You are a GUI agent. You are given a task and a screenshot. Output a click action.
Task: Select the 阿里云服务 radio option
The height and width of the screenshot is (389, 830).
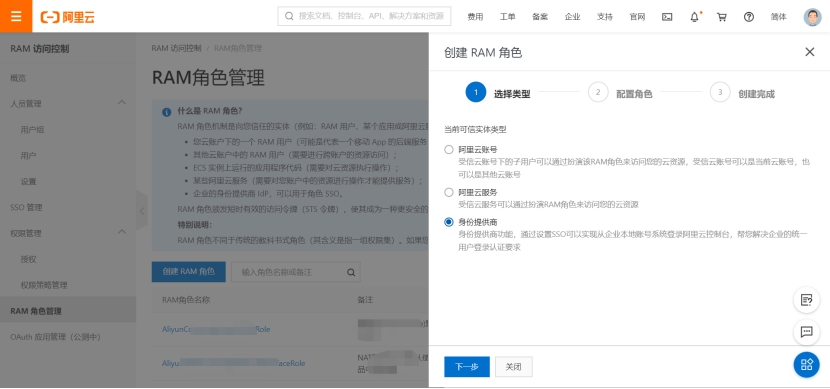tap(449, 192)
